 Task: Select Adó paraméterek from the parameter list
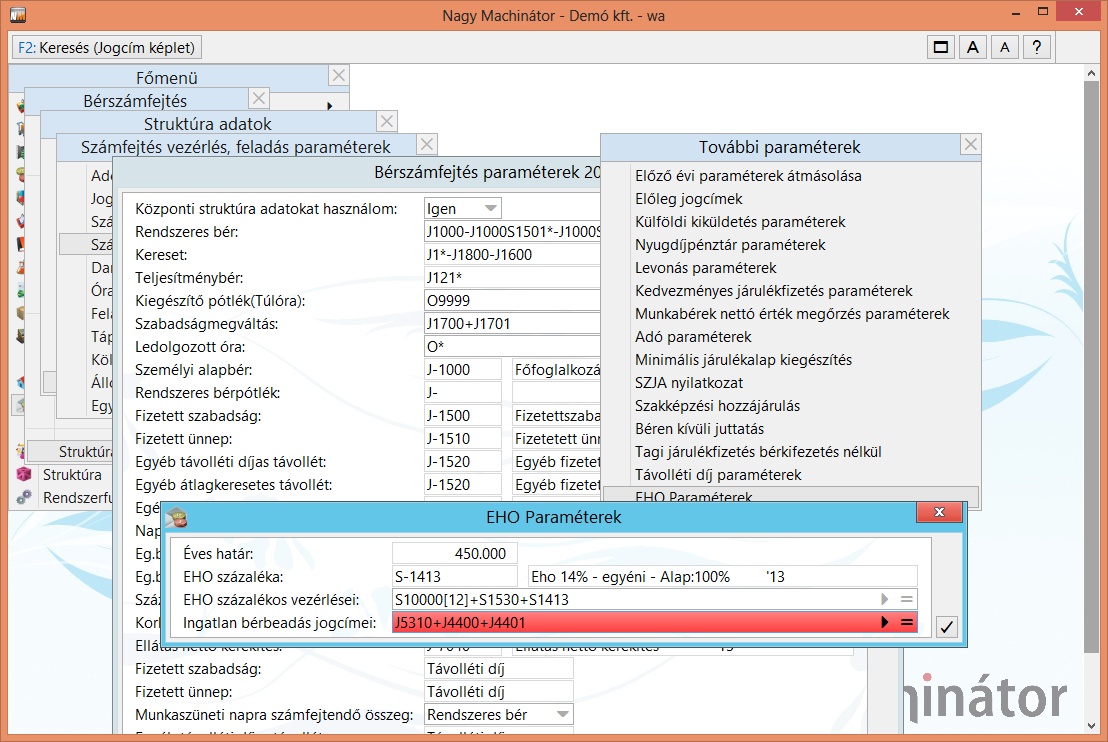pos(693,337)
